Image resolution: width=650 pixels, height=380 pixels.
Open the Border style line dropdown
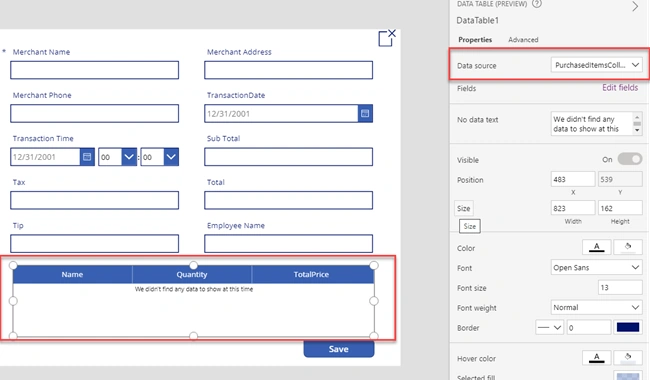click(549, 327)
